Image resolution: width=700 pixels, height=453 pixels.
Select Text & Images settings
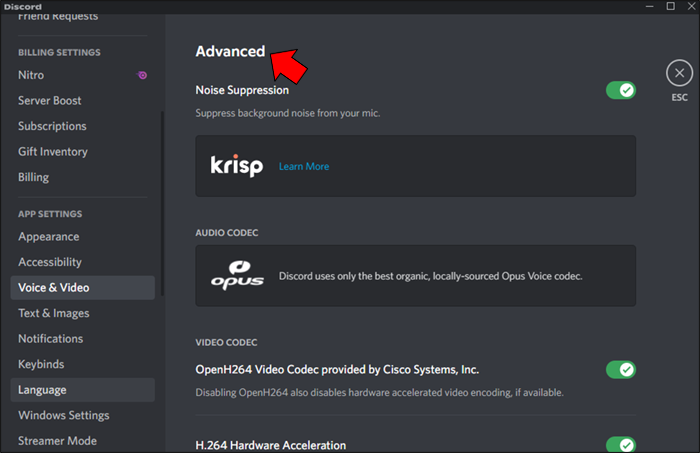[56, 313]
